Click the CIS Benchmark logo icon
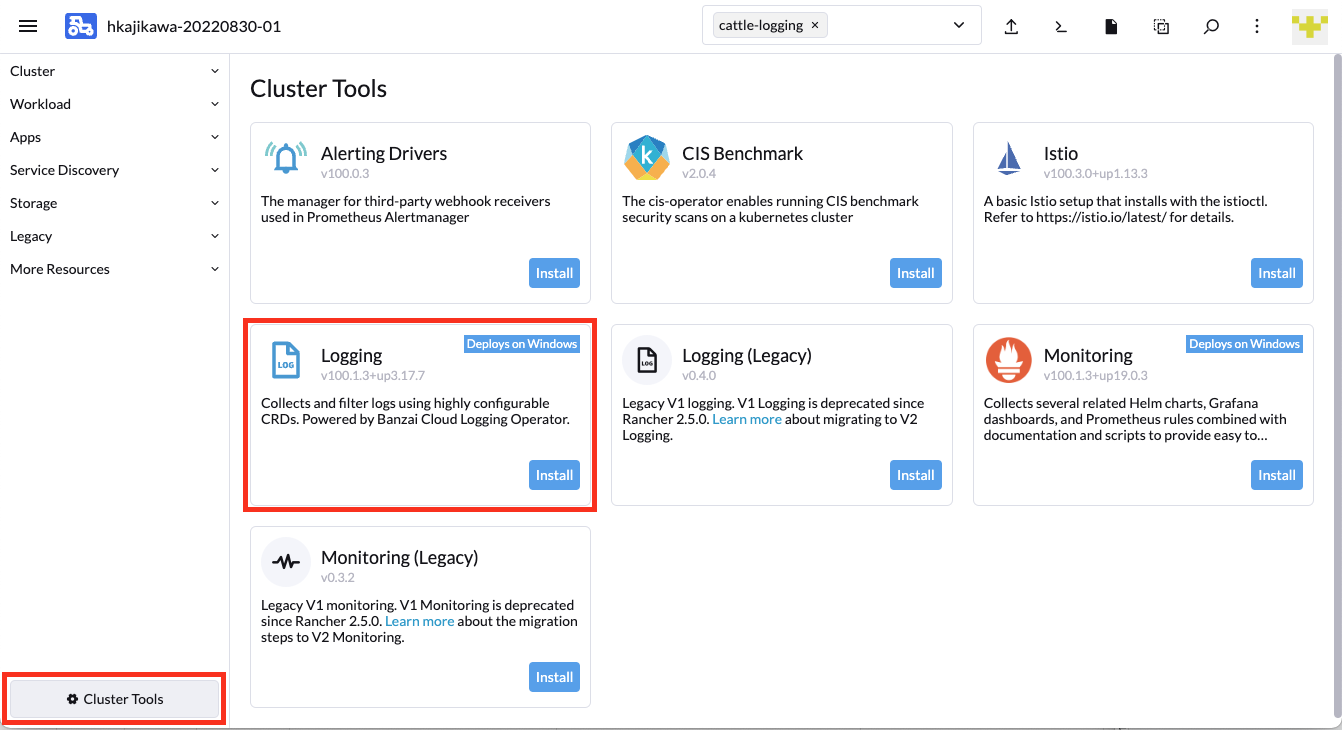This screenshot has width=1342, height=730. (x=647, y=158)
